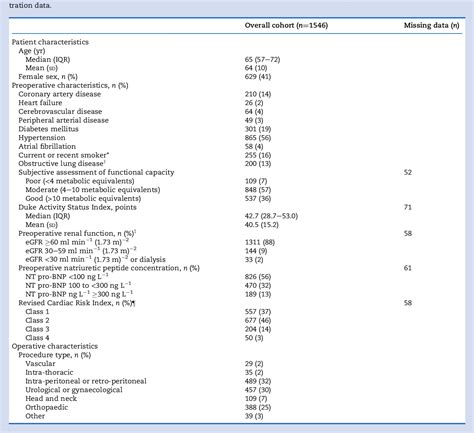Select the age mean value '64 (10)'
The width and height of the screenshot is (474, 433).
(x=256, y=68)
